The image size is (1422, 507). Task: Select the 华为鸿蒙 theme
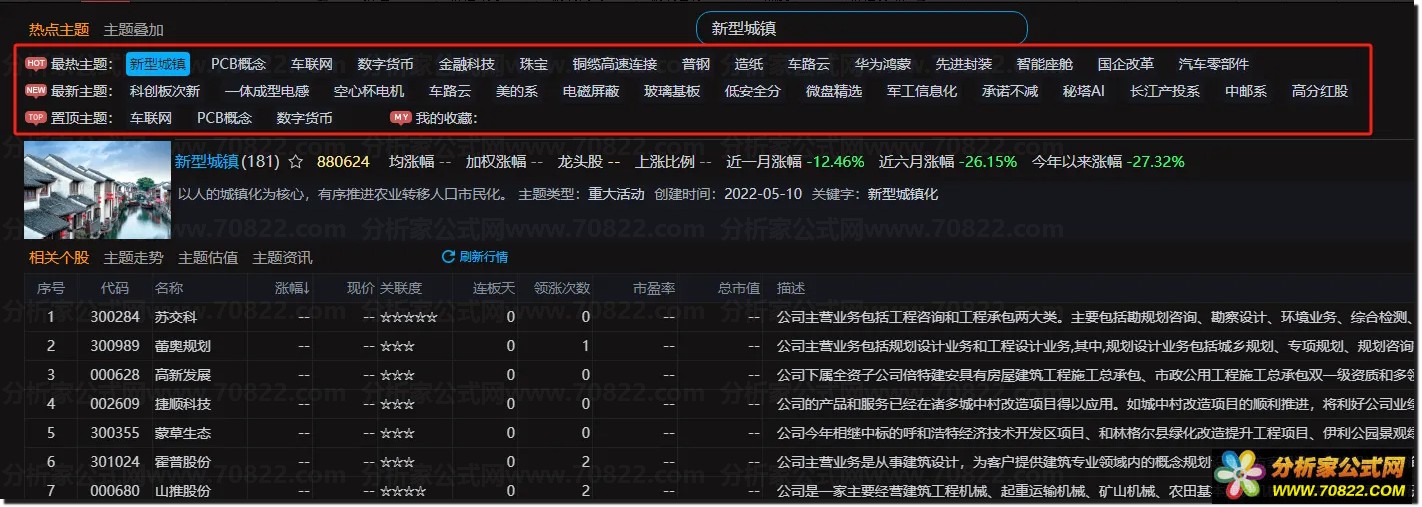click(x=883, y=64)
